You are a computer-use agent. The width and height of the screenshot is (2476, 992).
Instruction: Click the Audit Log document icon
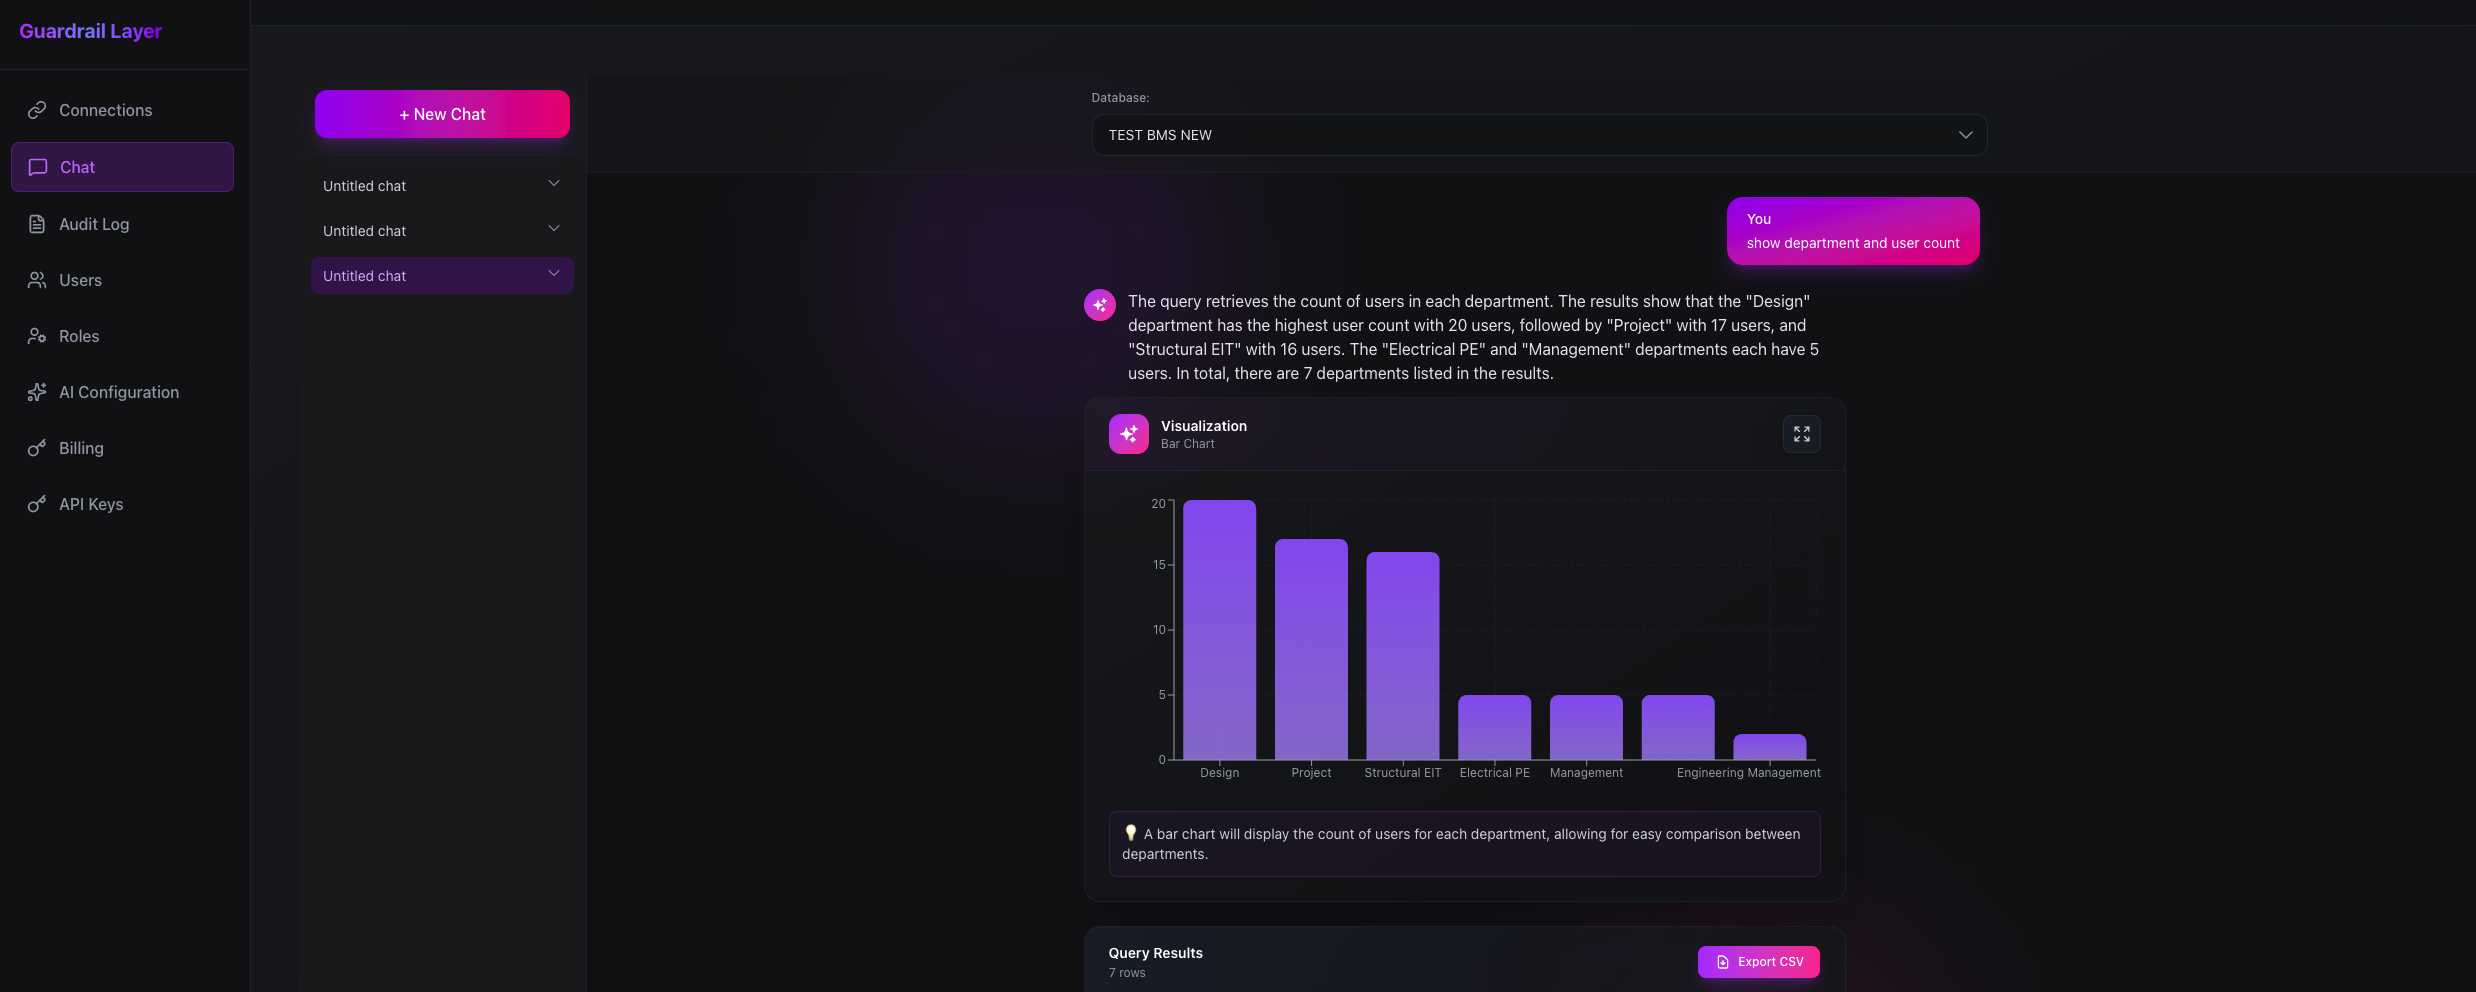(x=37, y=224)
